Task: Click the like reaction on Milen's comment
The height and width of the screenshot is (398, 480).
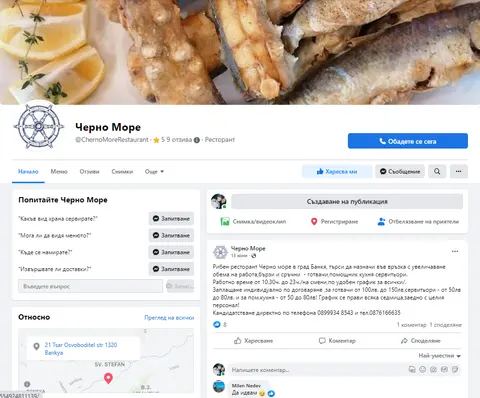Action: coord(271,393)
